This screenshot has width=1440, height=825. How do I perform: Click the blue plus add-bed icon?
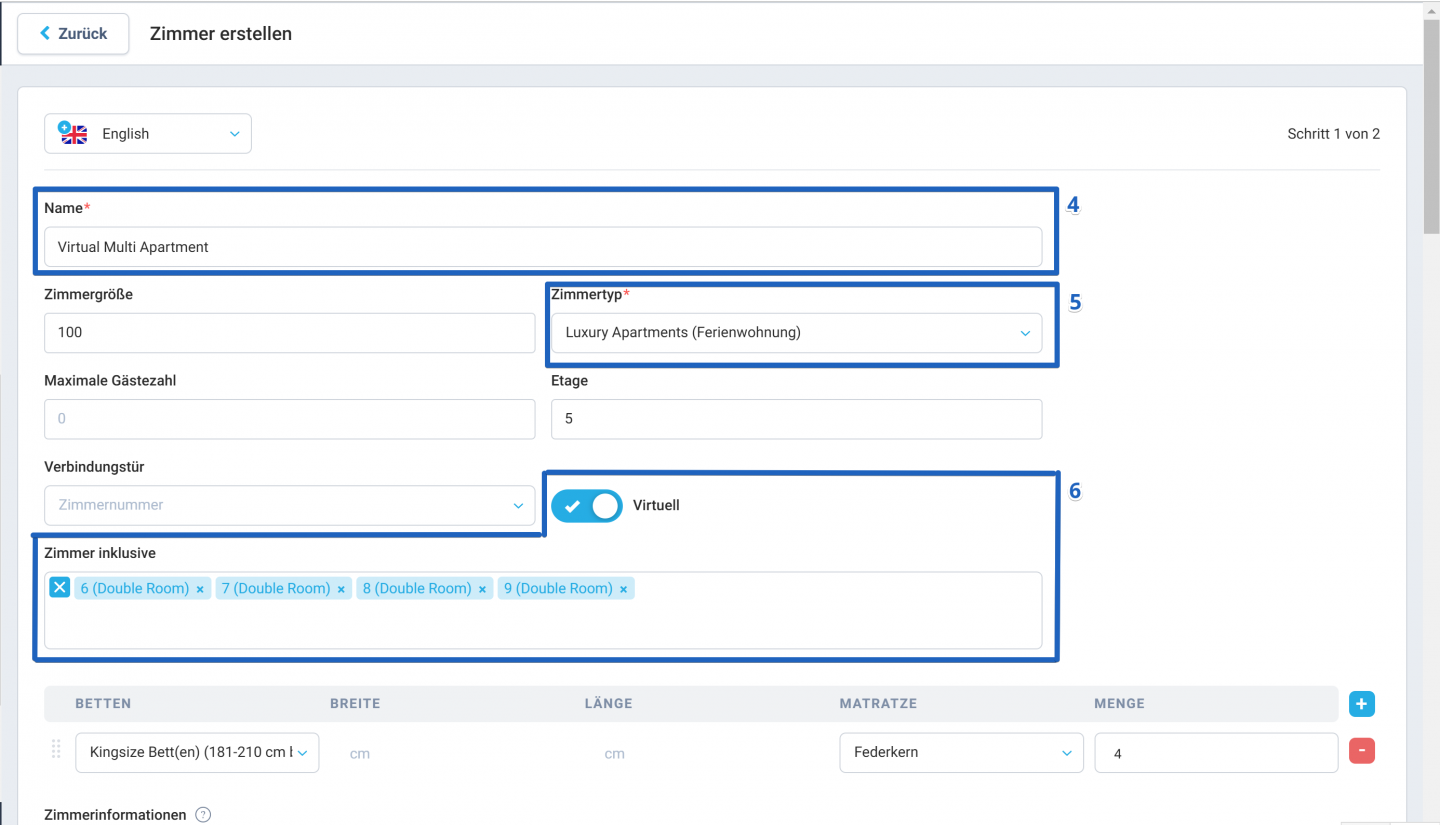pyautogui.click(x=1361, y=704)
